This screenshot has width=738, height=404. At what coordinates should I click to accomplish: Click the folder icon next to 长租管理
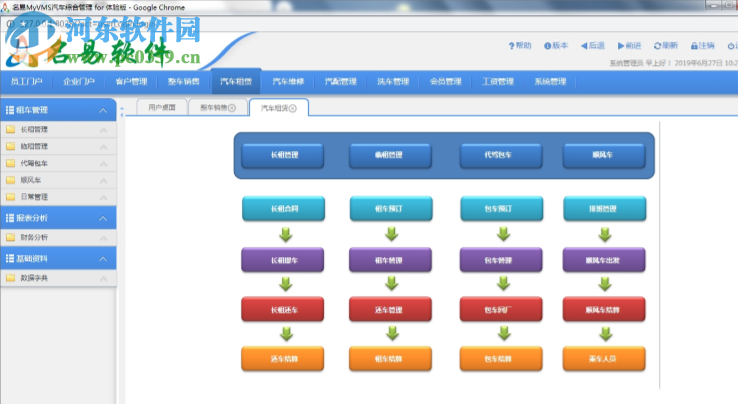pyautogui.click(x=10, y=129)
